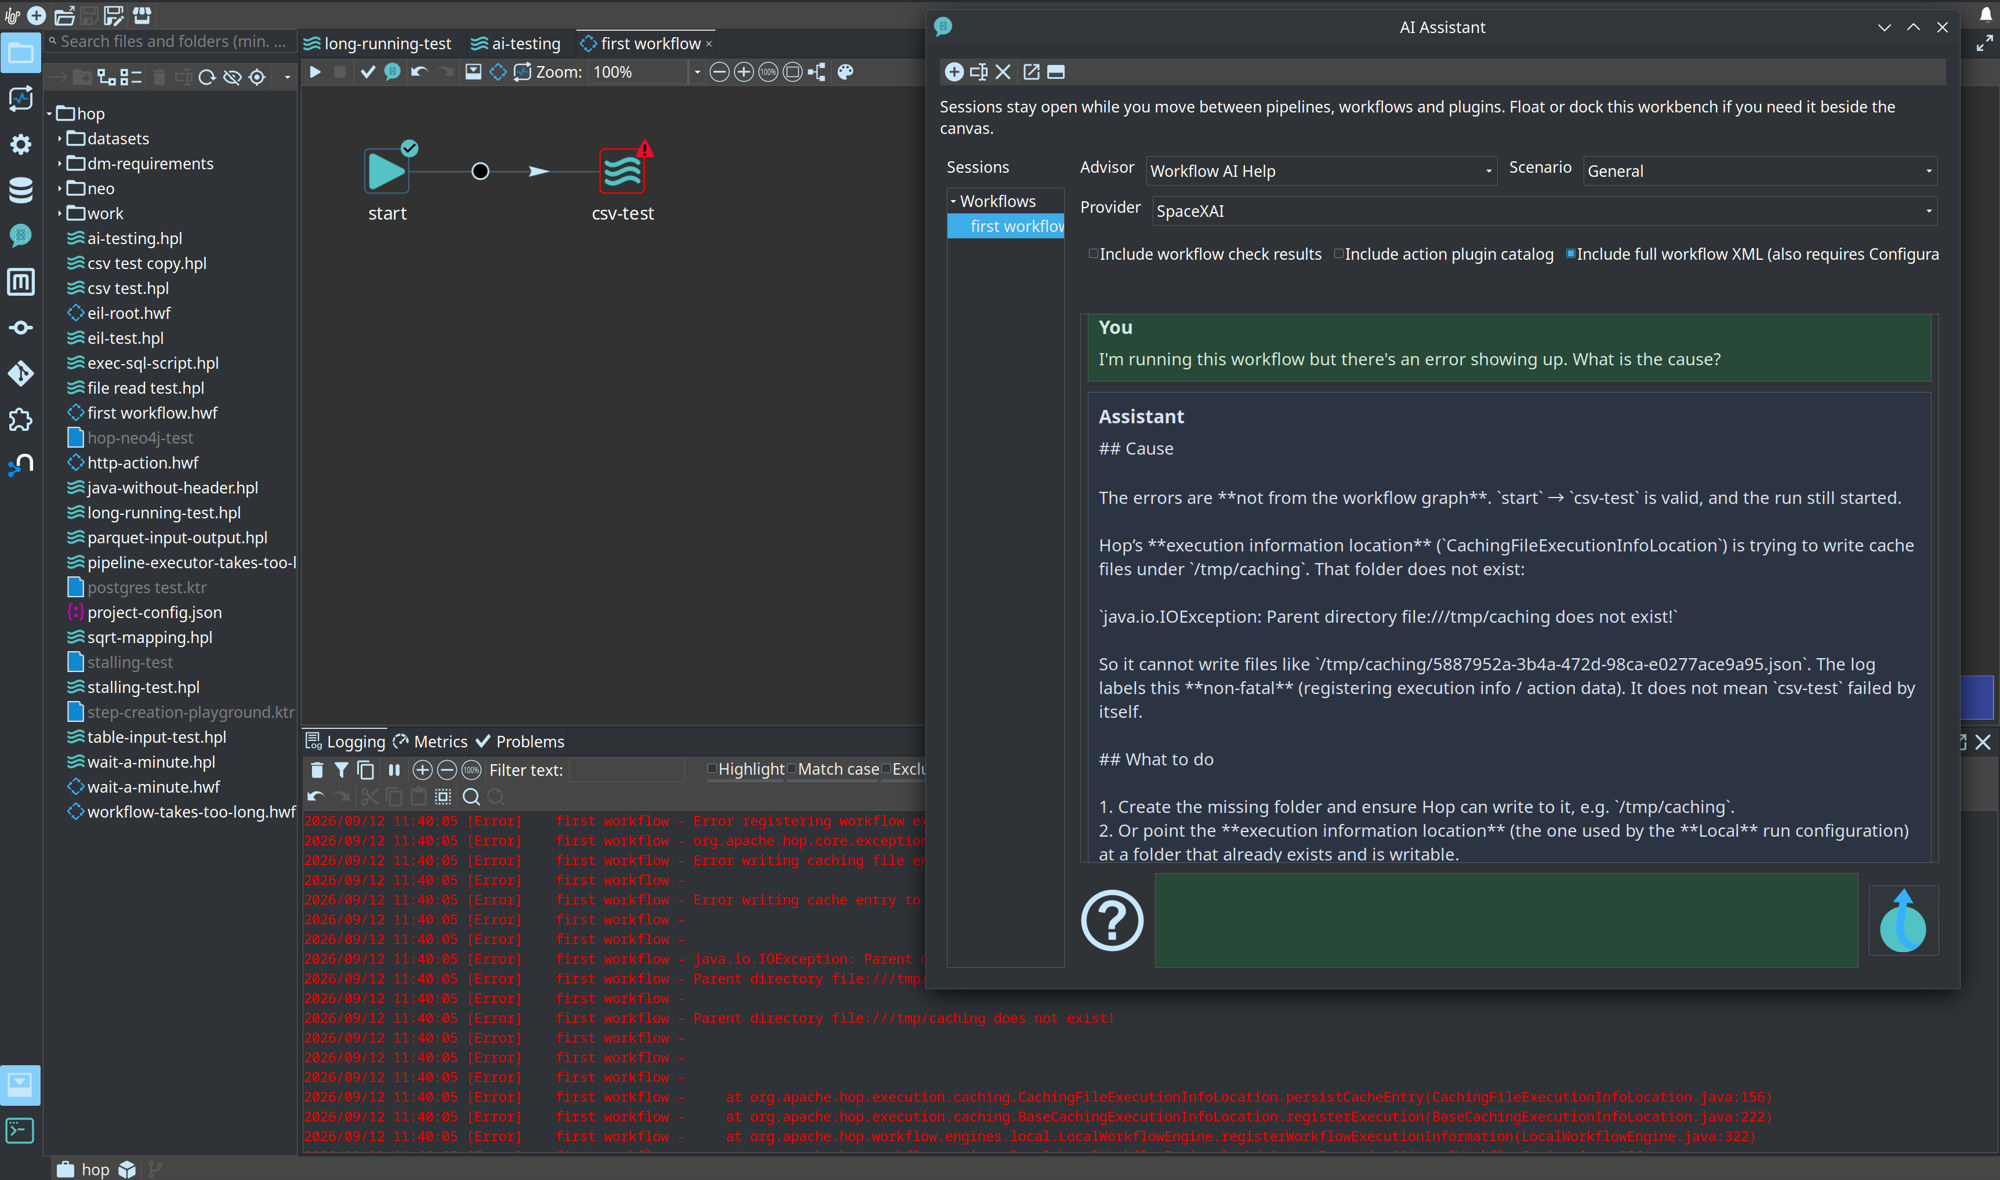Screen dimensions: 2000x1180
Task: Clear the log with the trash icon
Action: coord(317,770)
